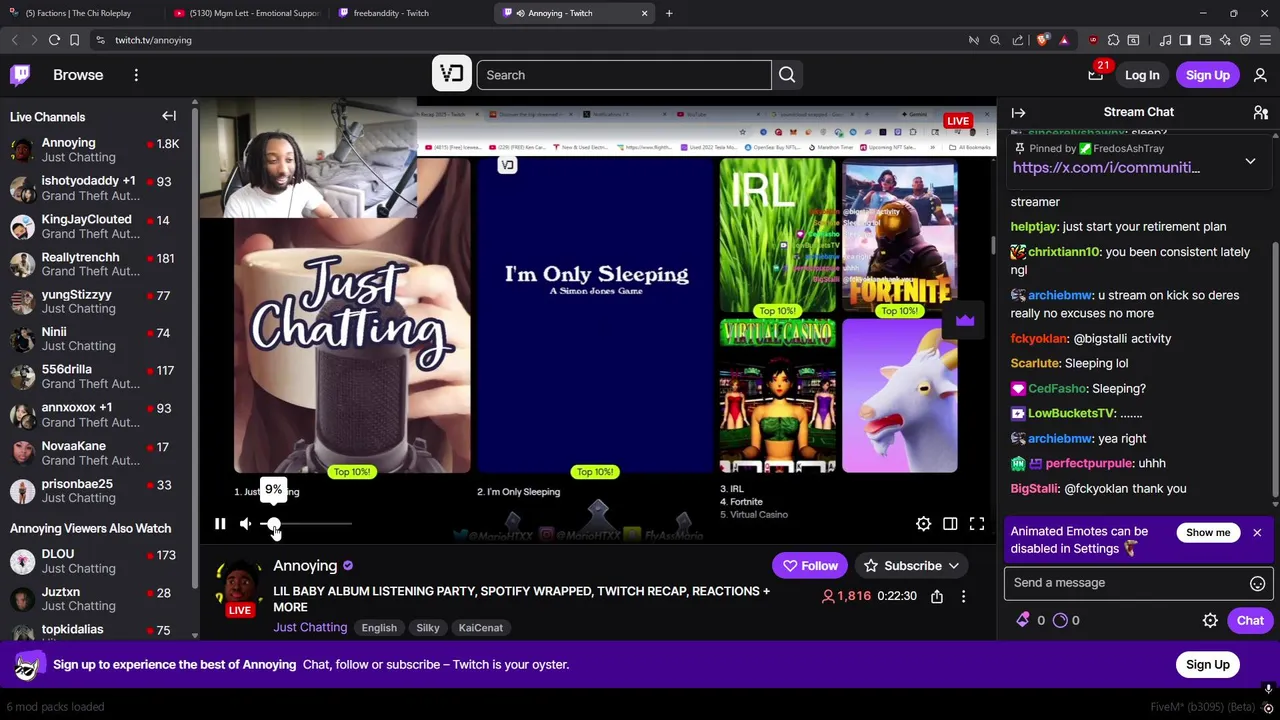Screen dimensions: 1280x720
Task: Click the Twitch logo home icon
Action: (x=20, y=75)
